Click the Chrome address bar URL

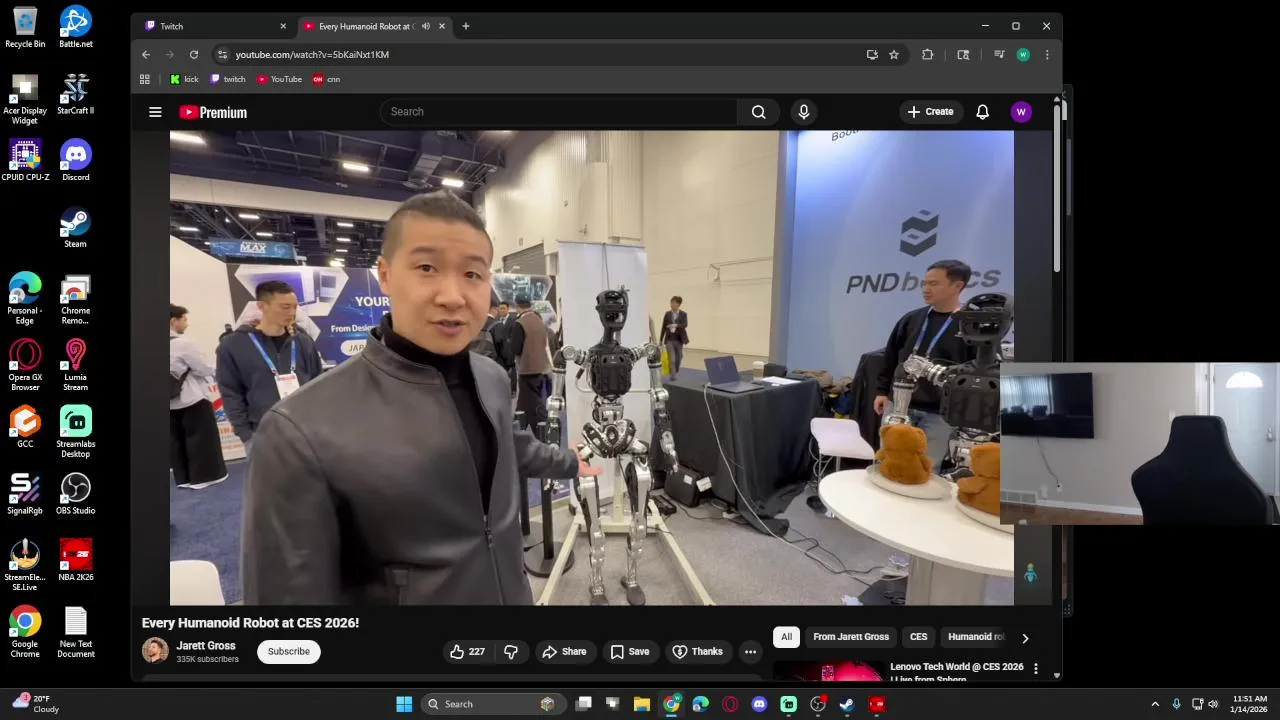click(x=312, y=54)
